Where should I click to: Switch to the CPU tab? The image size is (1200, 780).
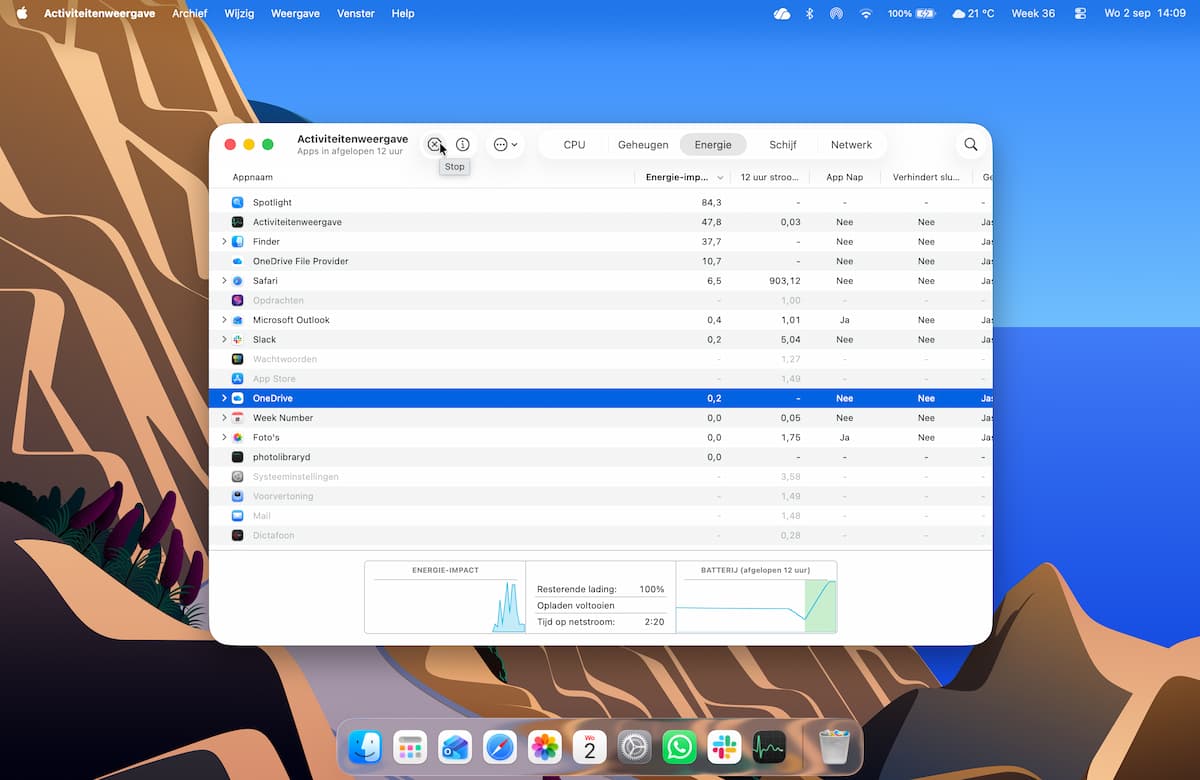click(574, 144)
